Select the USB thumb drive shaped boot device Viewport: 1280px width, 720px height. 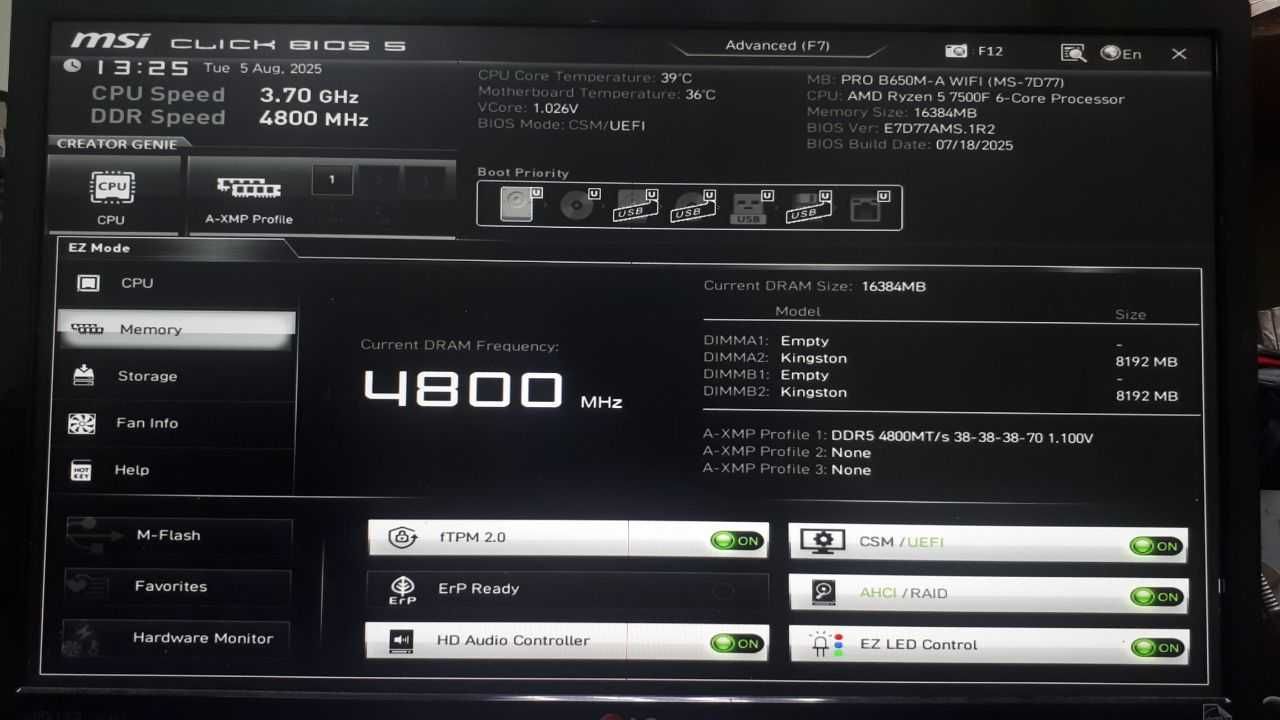pos(750,206)
